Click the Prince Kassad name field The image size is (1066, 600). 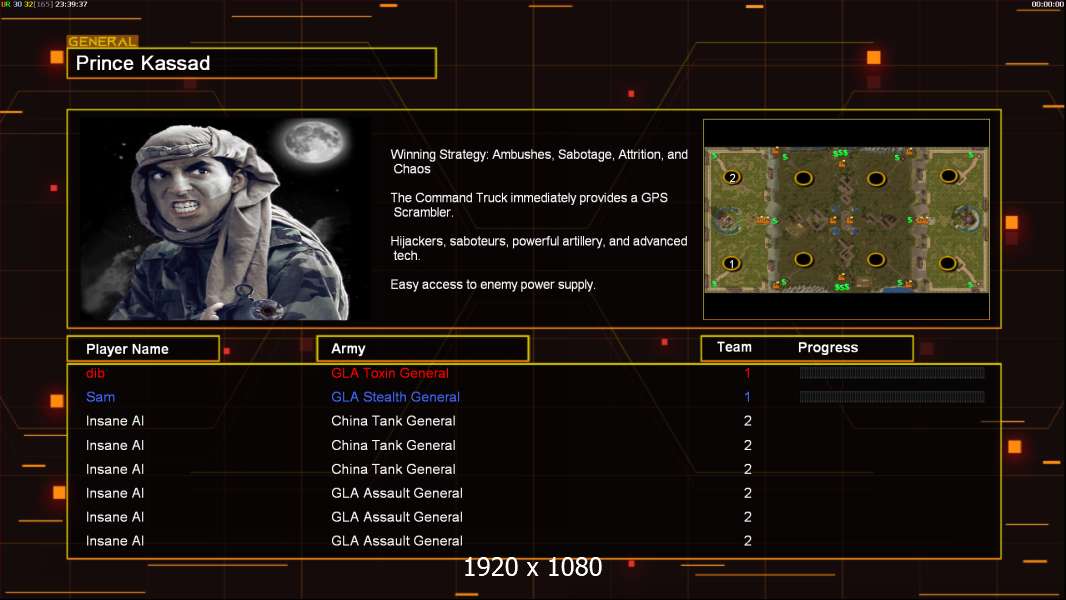click(252, 63)
